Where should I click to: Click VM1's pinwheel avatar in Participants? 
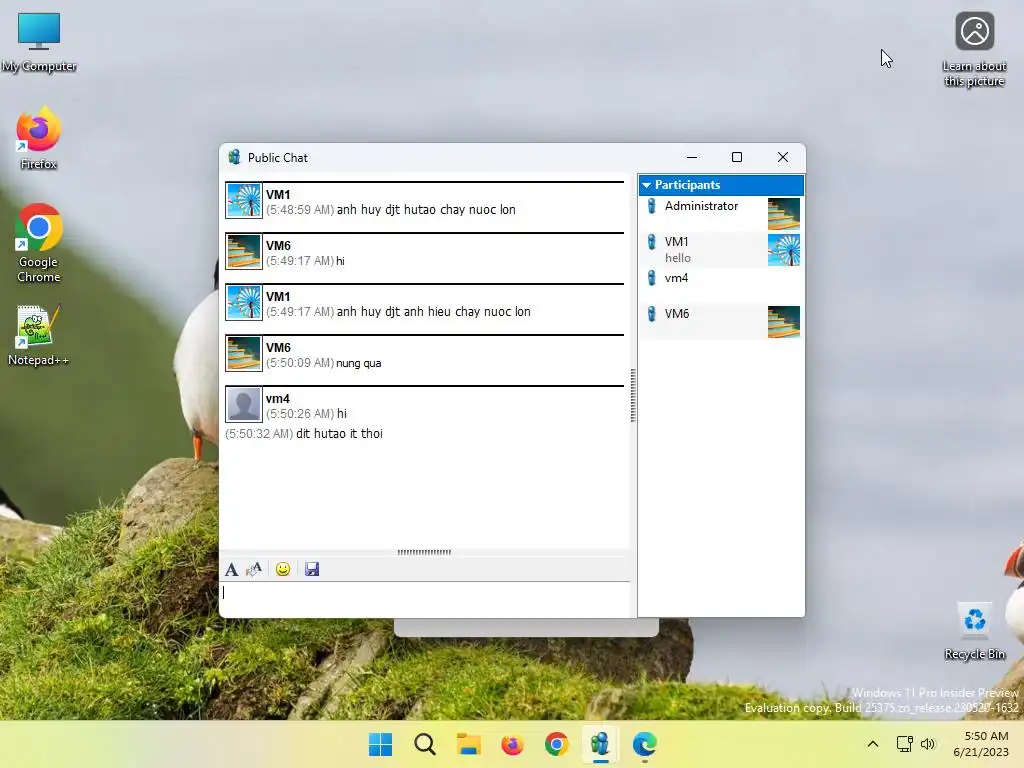784,249
